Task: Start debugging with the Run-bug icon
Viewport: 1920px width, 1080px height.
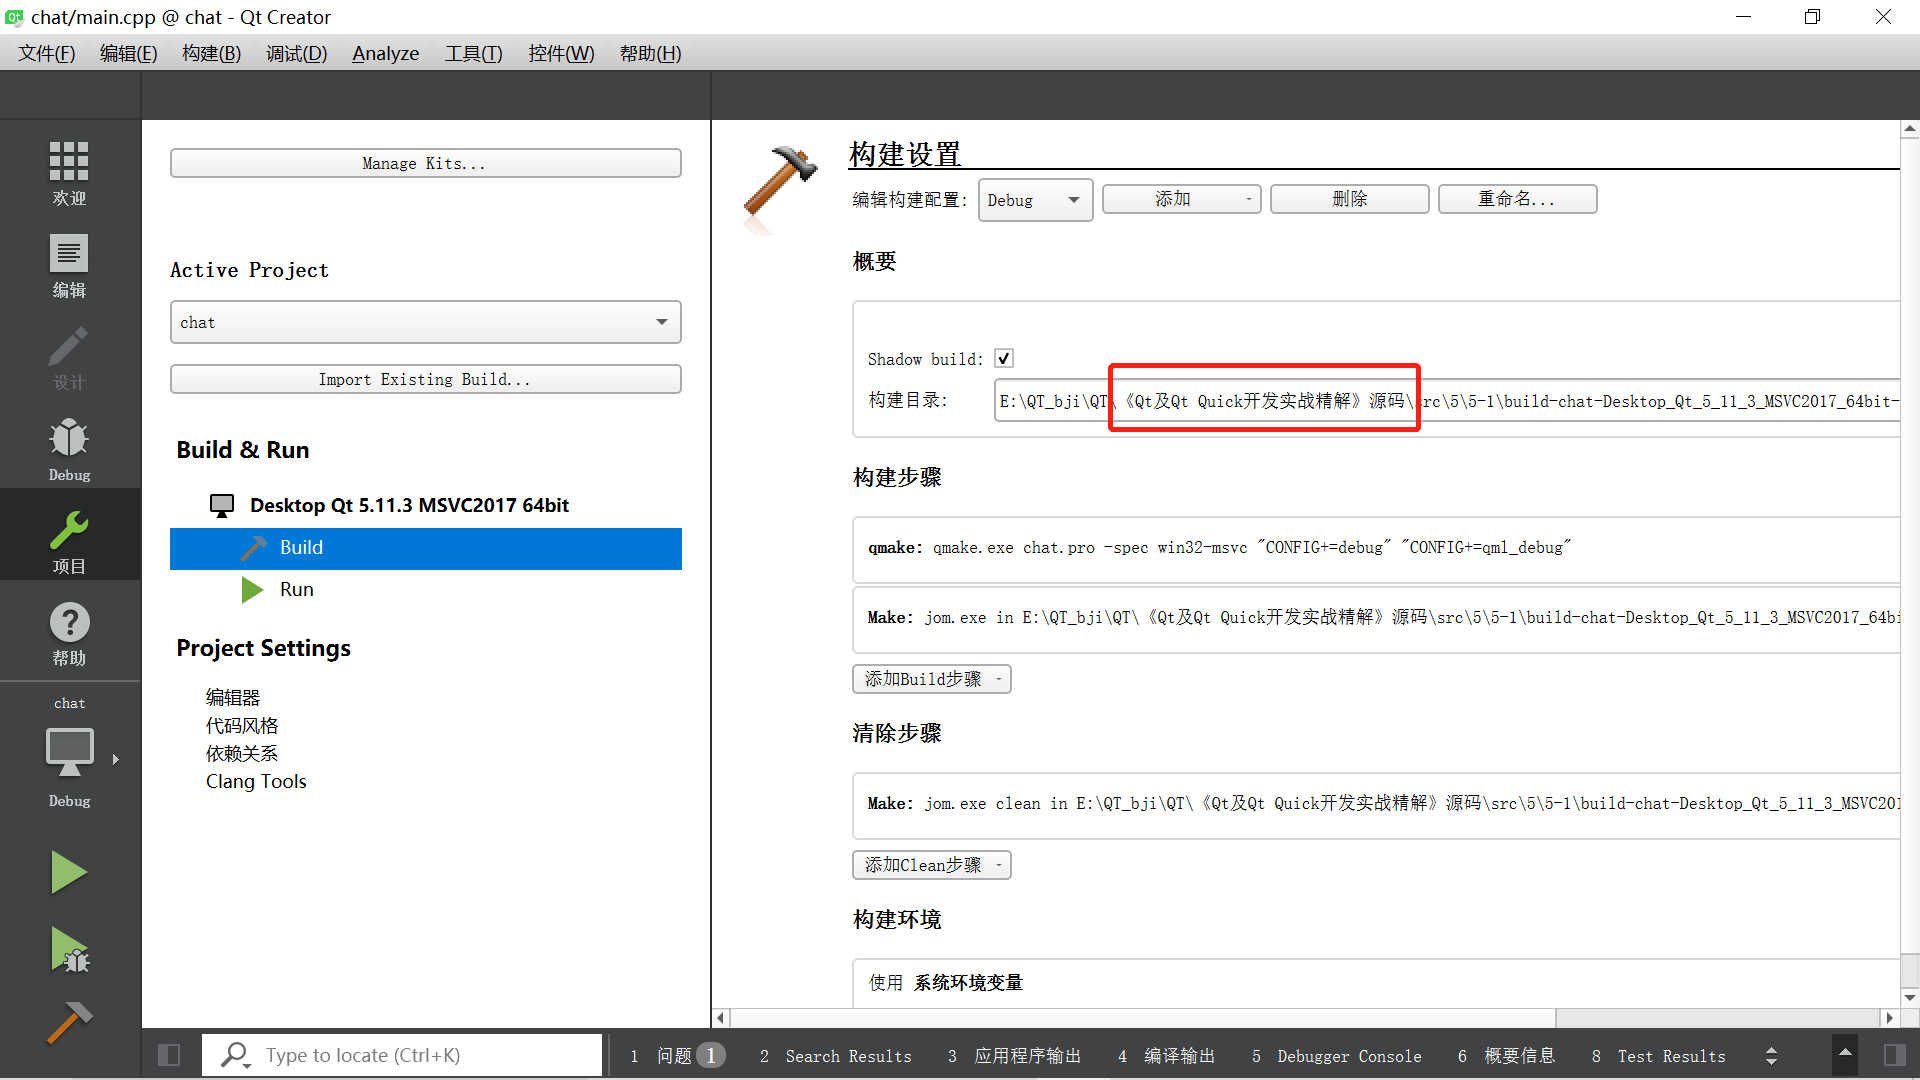Action: pyautogui.click(x=69, y=951)
